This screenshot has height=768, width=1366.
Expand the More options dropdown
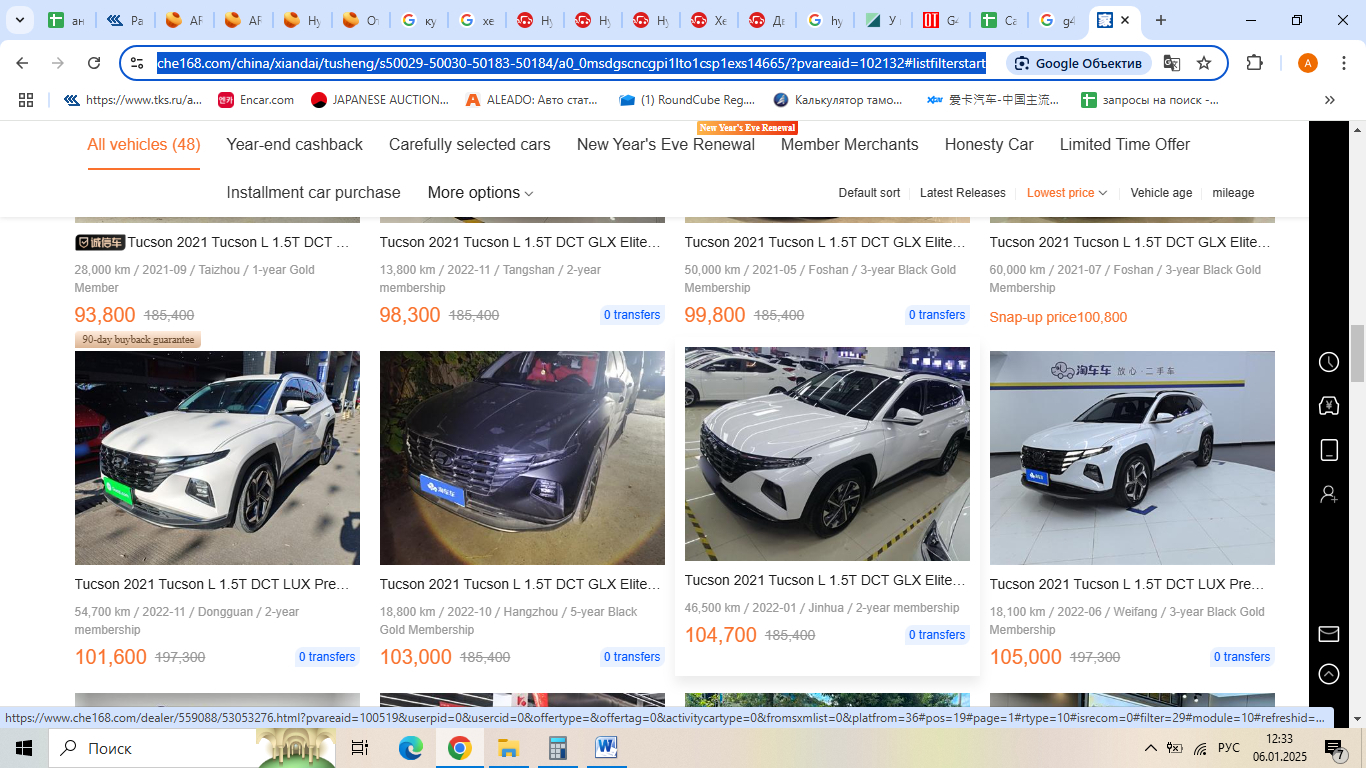[x=480, y=193]
